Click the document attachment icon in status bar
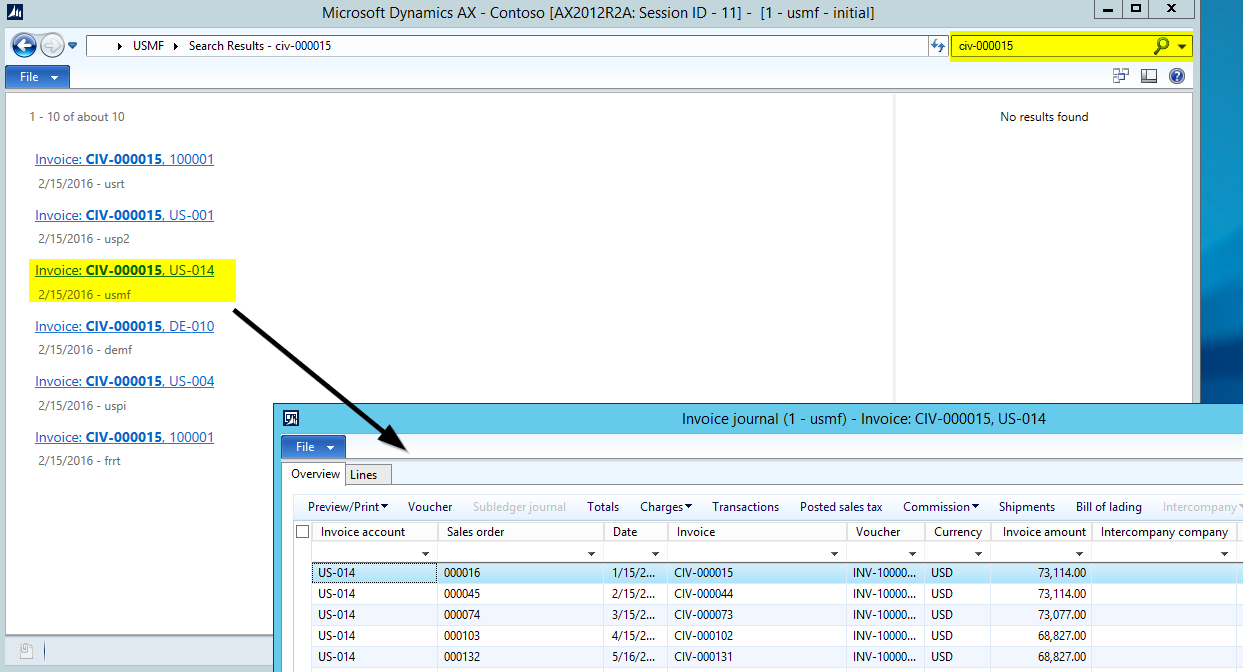 pos(27,651)
